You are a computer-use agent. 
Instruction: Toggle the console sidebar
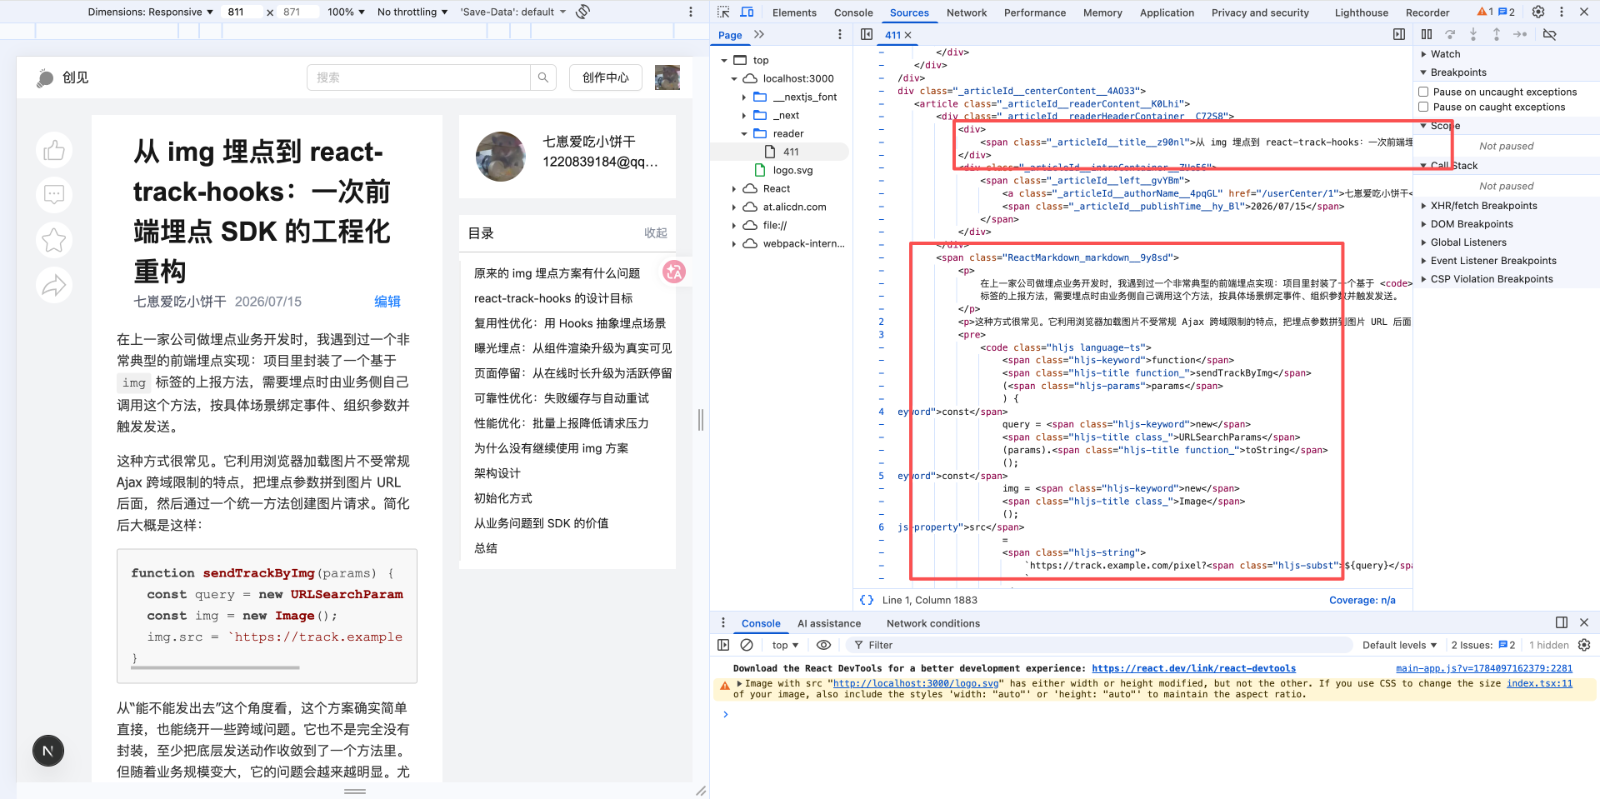point(723,645)
